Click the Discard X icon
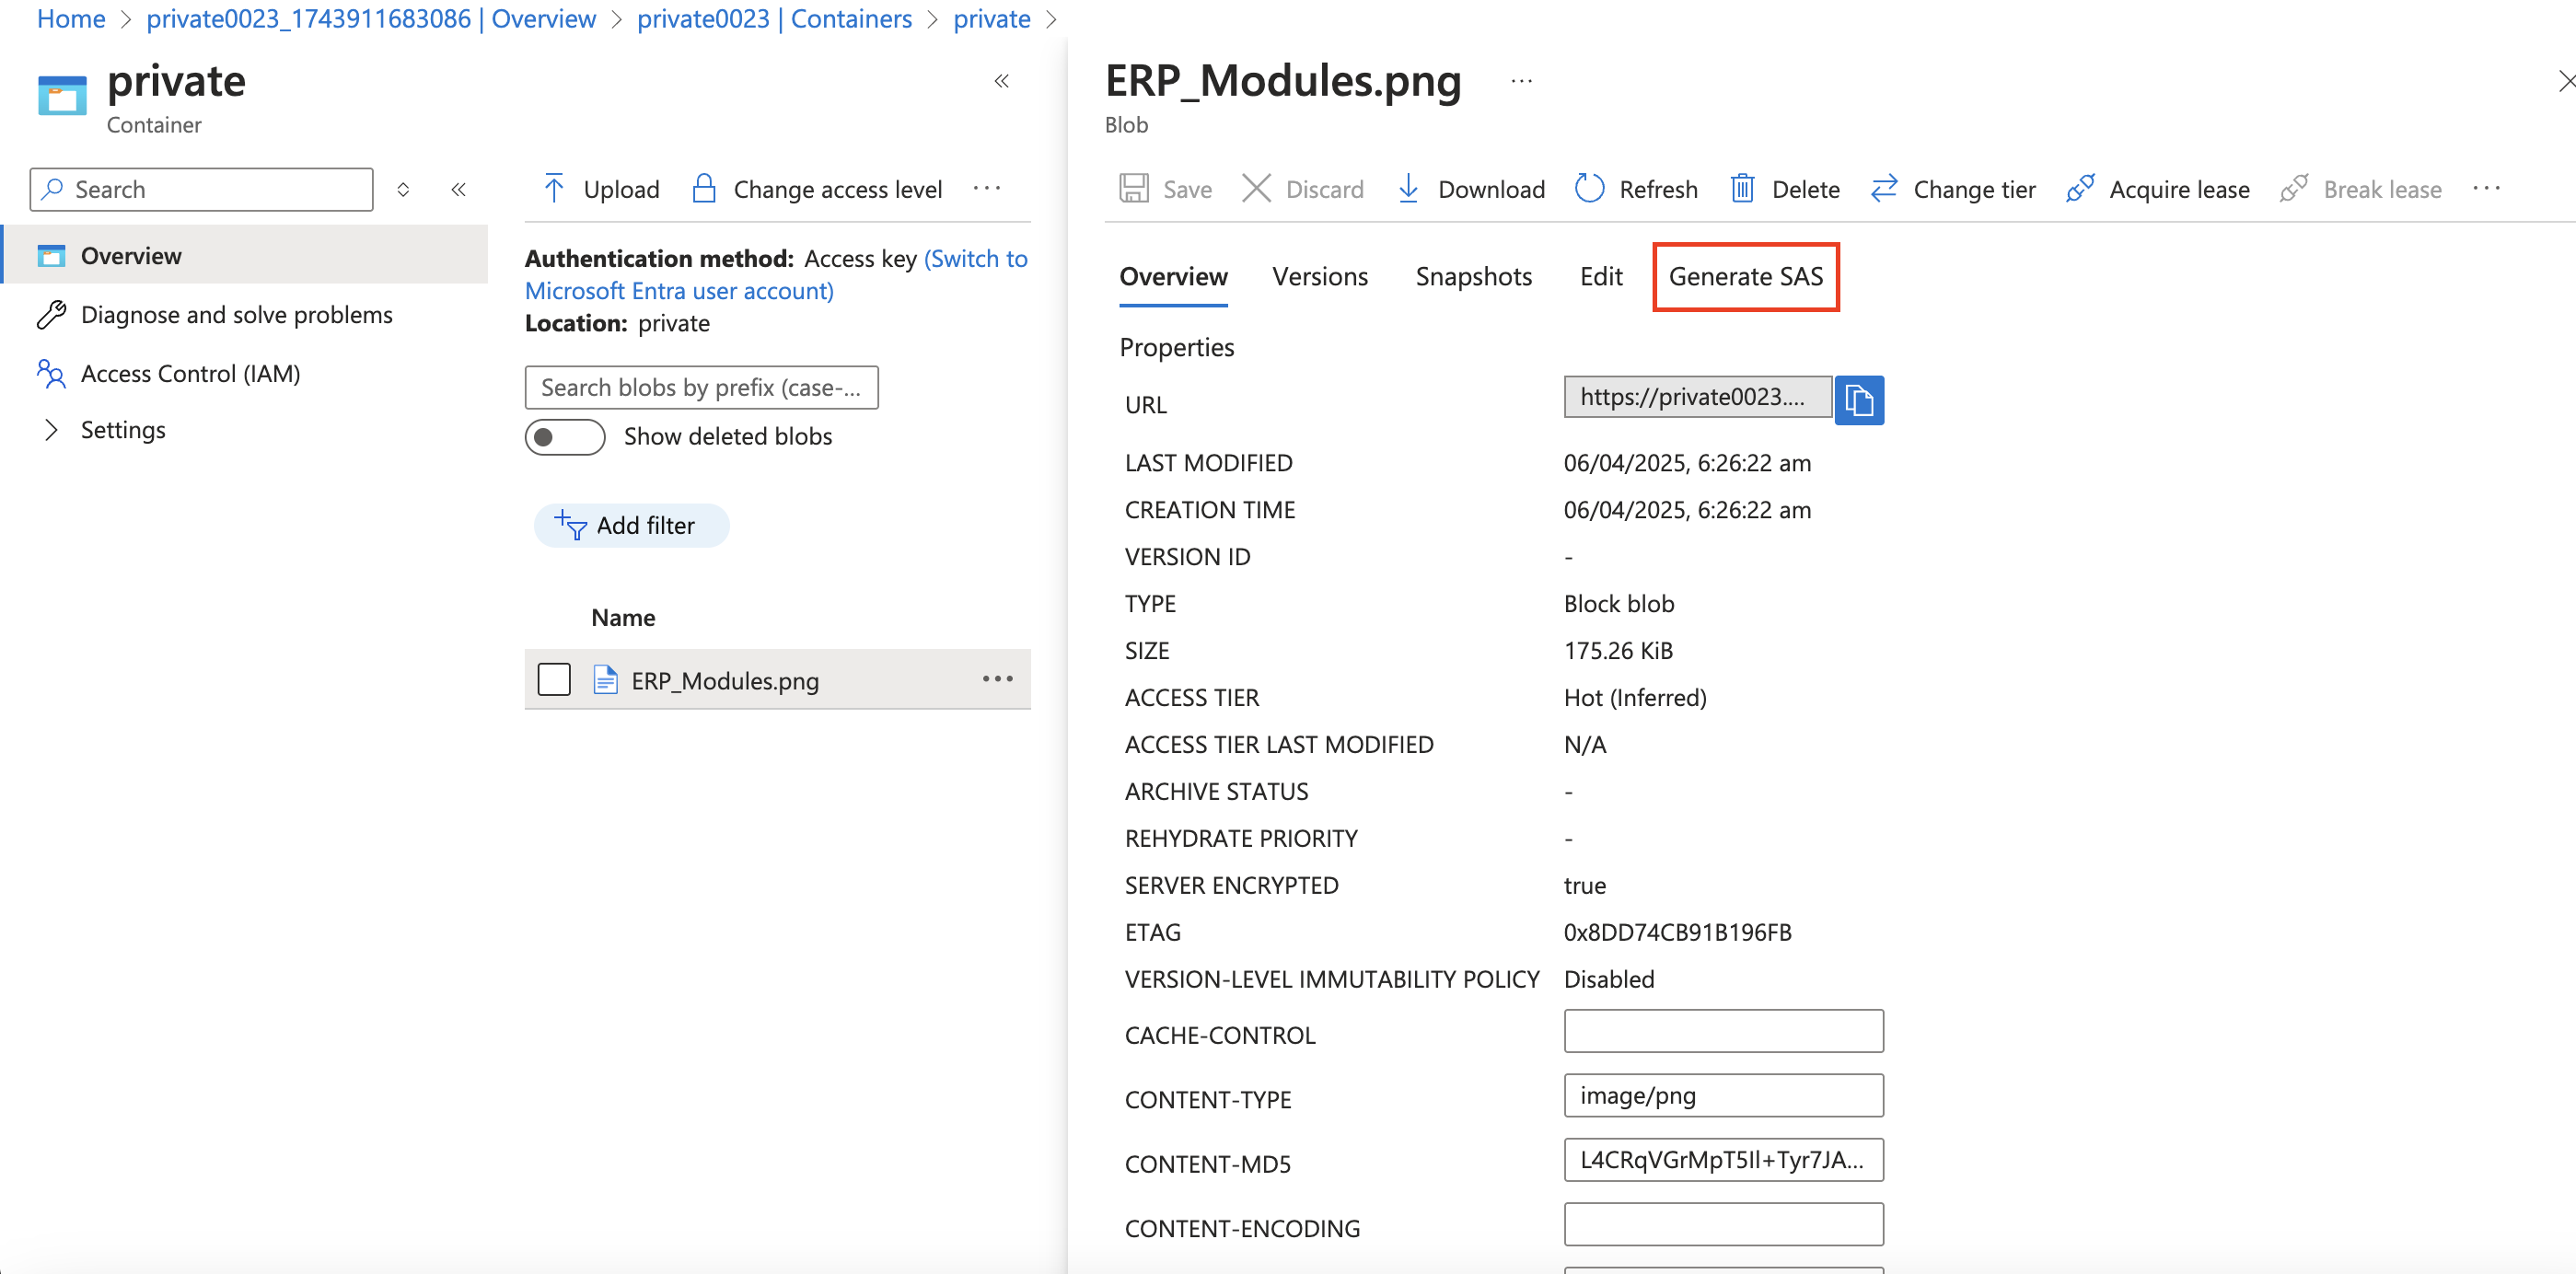This screenshot has height=1274, width=2576. click(1256, 188)
